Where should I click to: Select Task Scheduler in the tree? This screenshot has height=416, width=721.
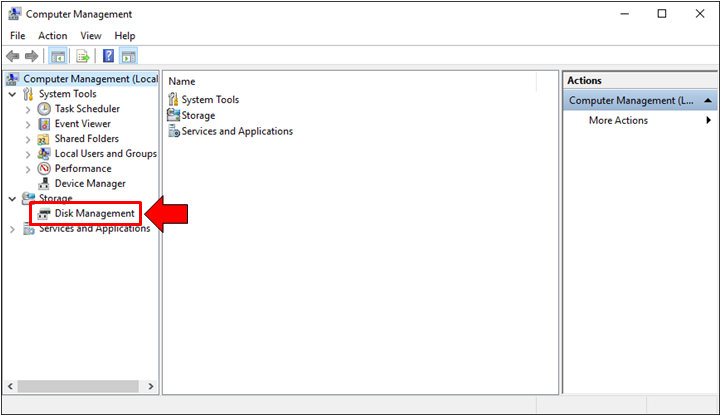pyautogui.click(x=87, y=109)
